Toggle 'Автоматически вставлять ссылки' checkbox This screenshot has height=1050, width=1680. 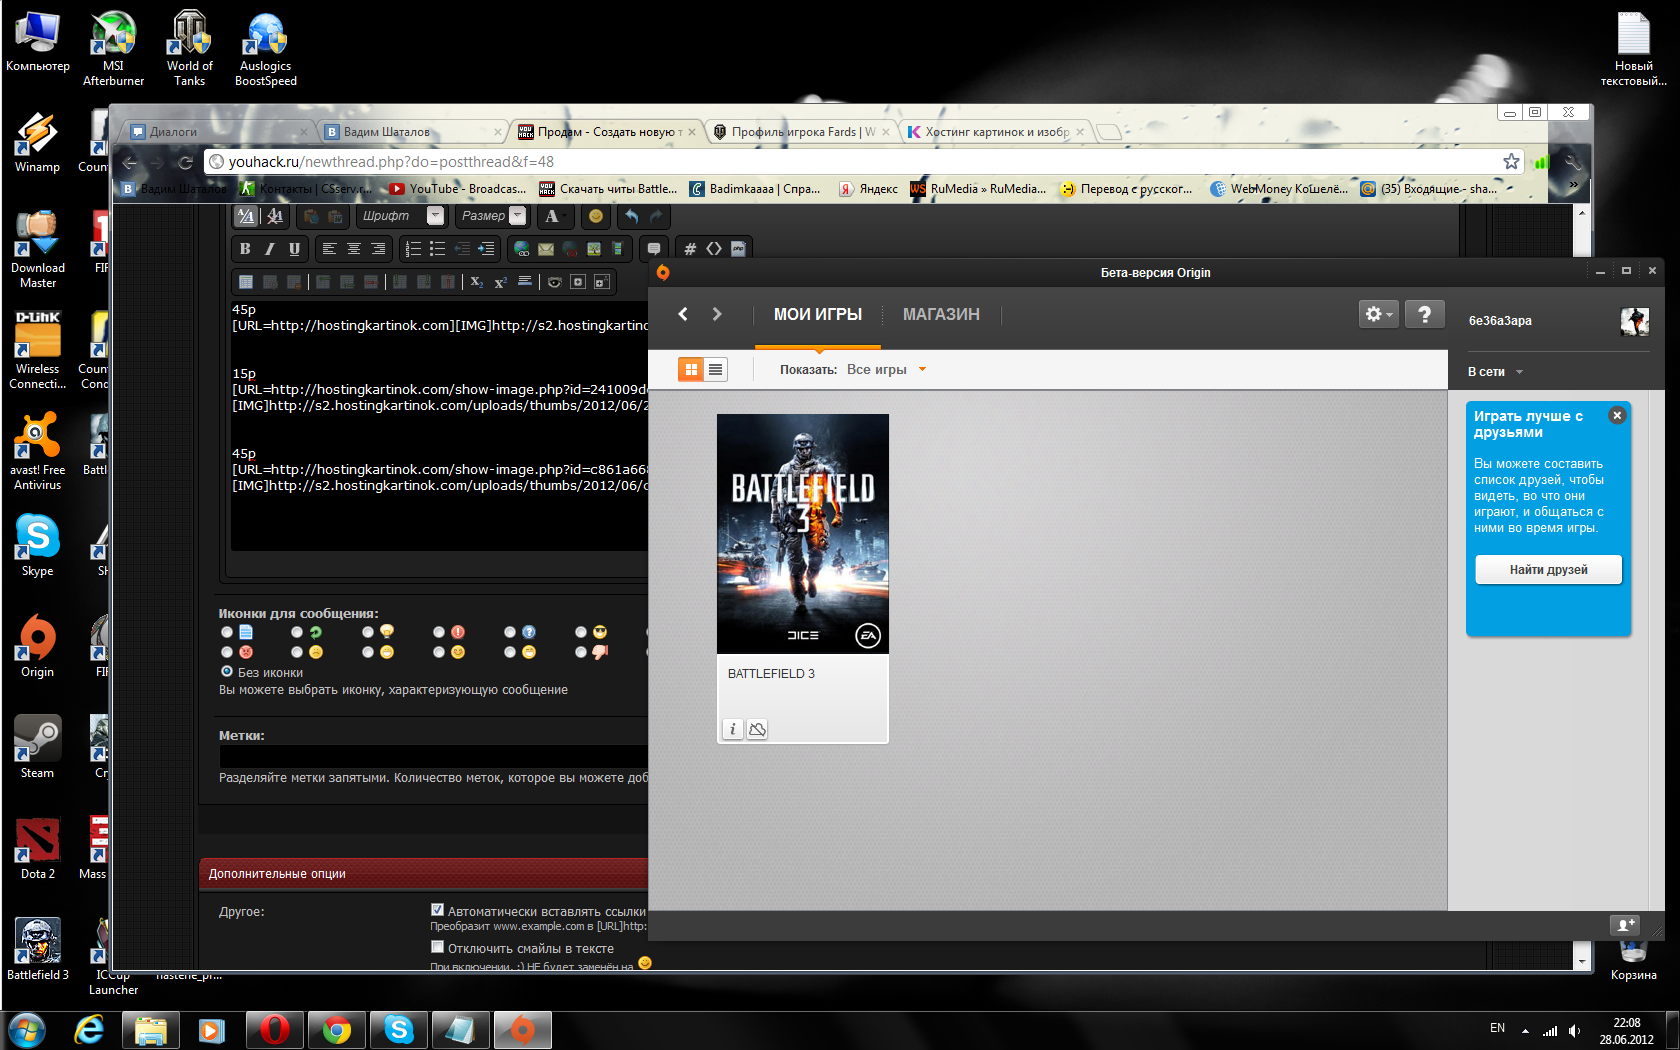point(437,910)
